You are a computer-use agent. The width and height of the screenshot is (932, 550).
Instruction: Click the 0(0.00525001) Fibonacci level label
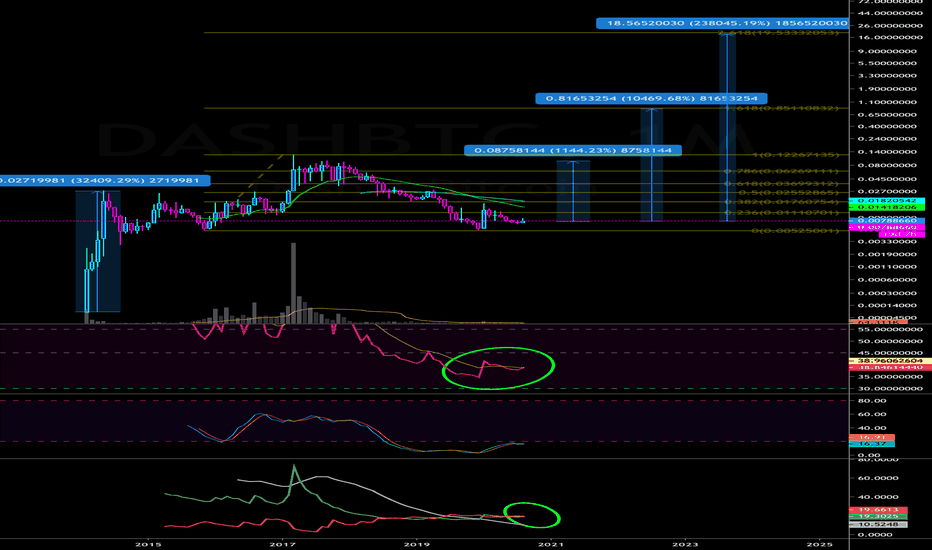pos(796,230)
